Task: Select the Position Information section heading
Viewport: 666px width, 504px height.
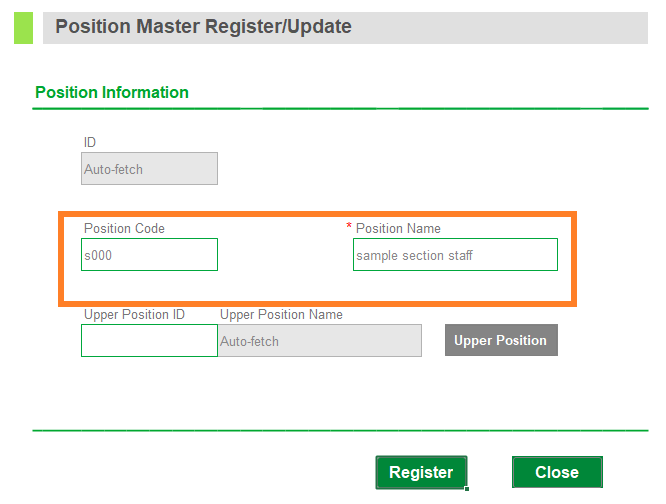Action: (112, 92)
